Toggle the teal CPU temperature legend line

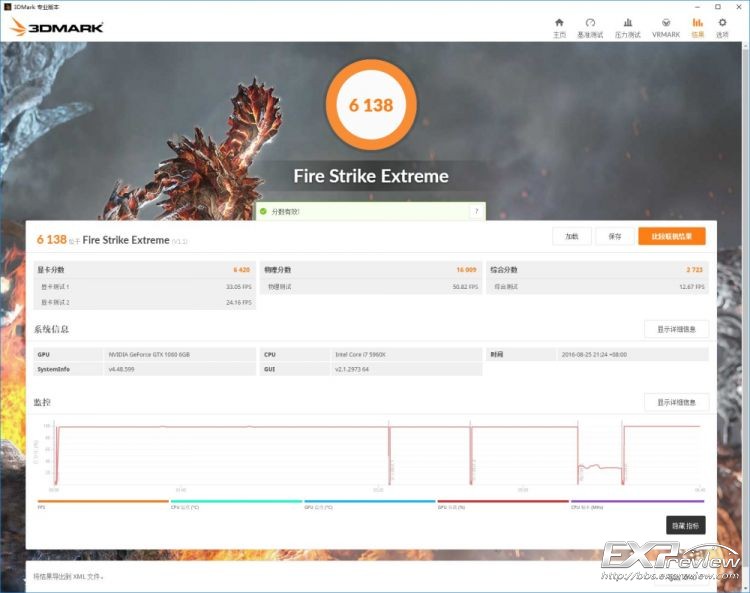pos(236,502)
